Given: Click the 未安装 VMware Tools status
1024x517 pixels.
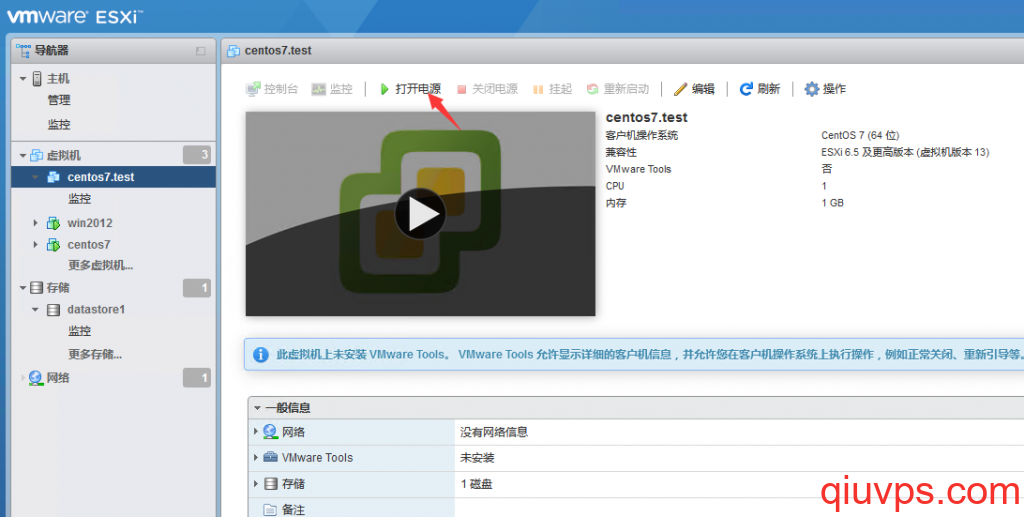Looking at the screenshot, I should [x=477, y=458].
